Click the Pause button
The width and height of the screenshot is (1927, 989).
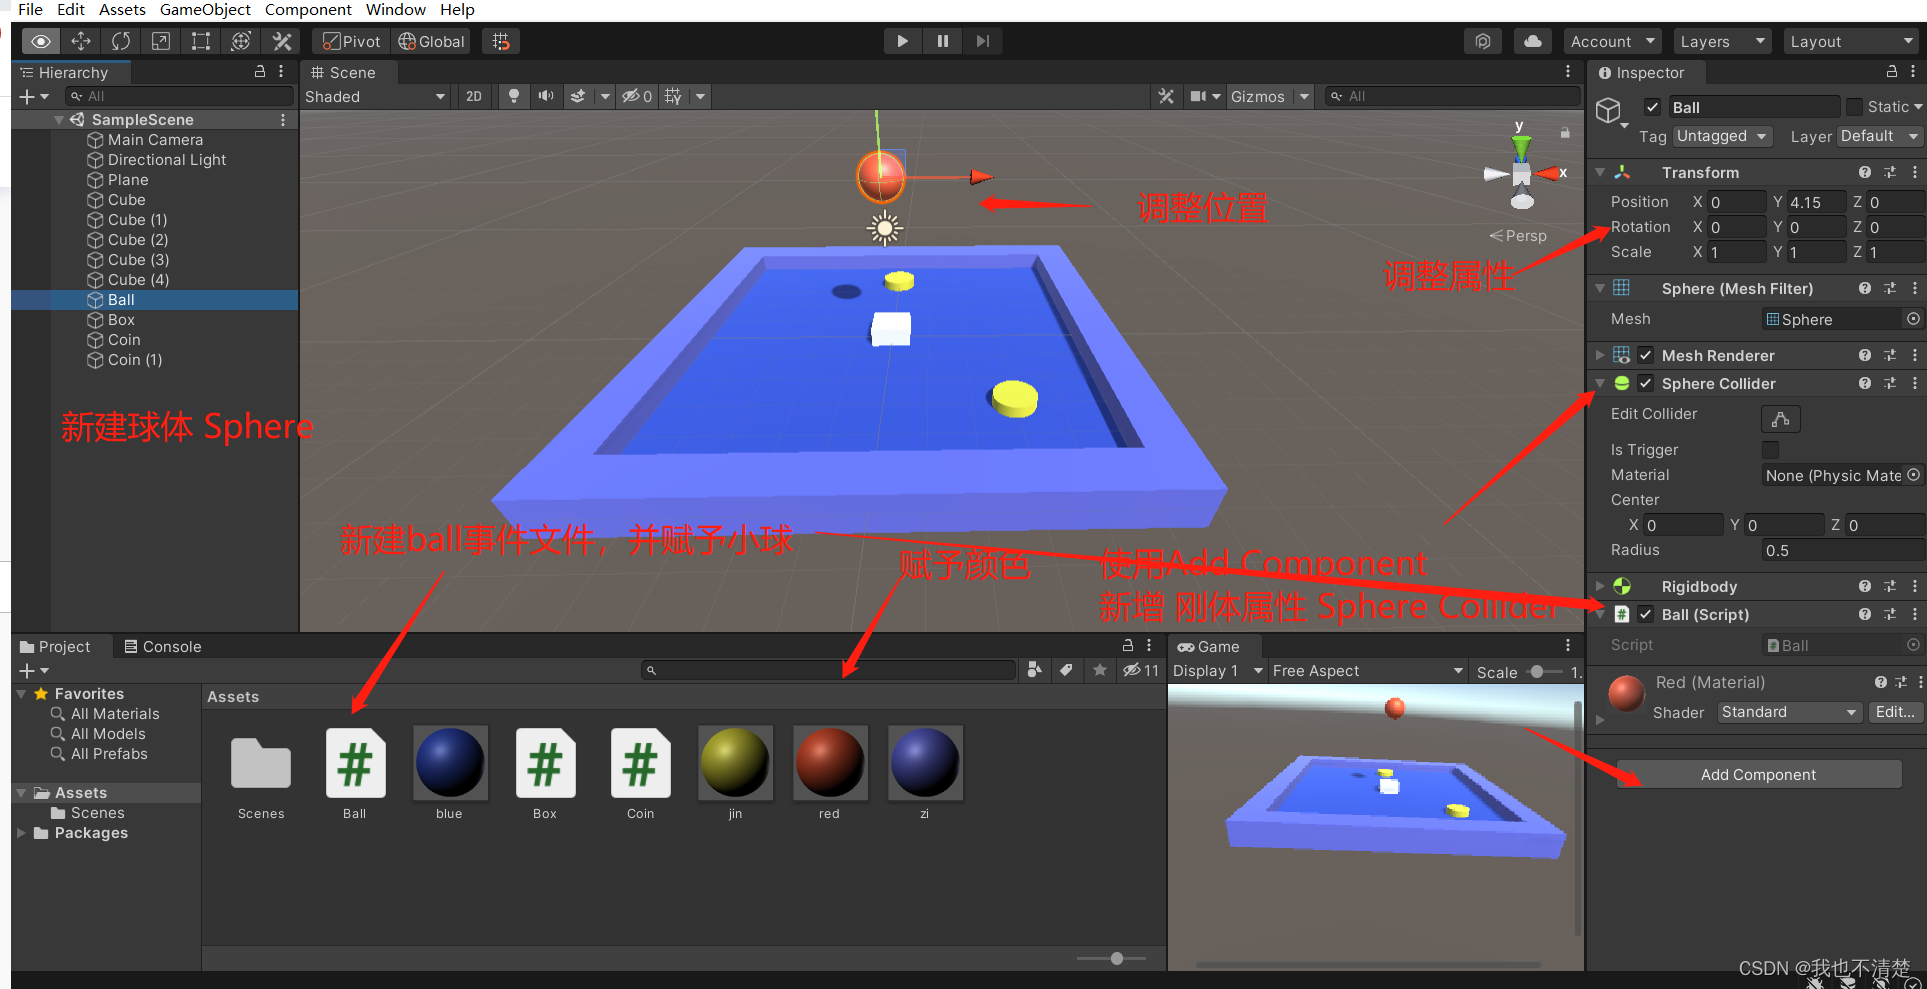[942, 41]
